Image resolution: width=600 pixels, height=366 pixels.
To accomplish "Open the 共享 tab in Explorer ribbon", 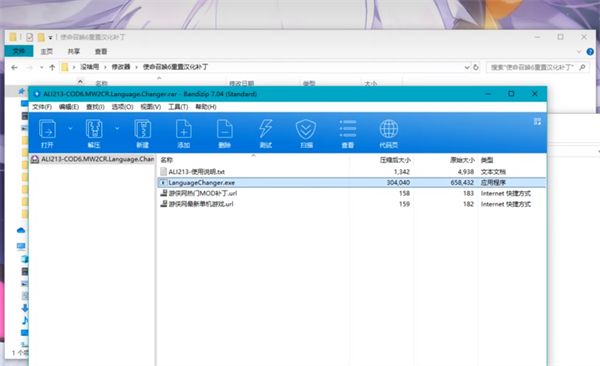I will tap(74, 51).
